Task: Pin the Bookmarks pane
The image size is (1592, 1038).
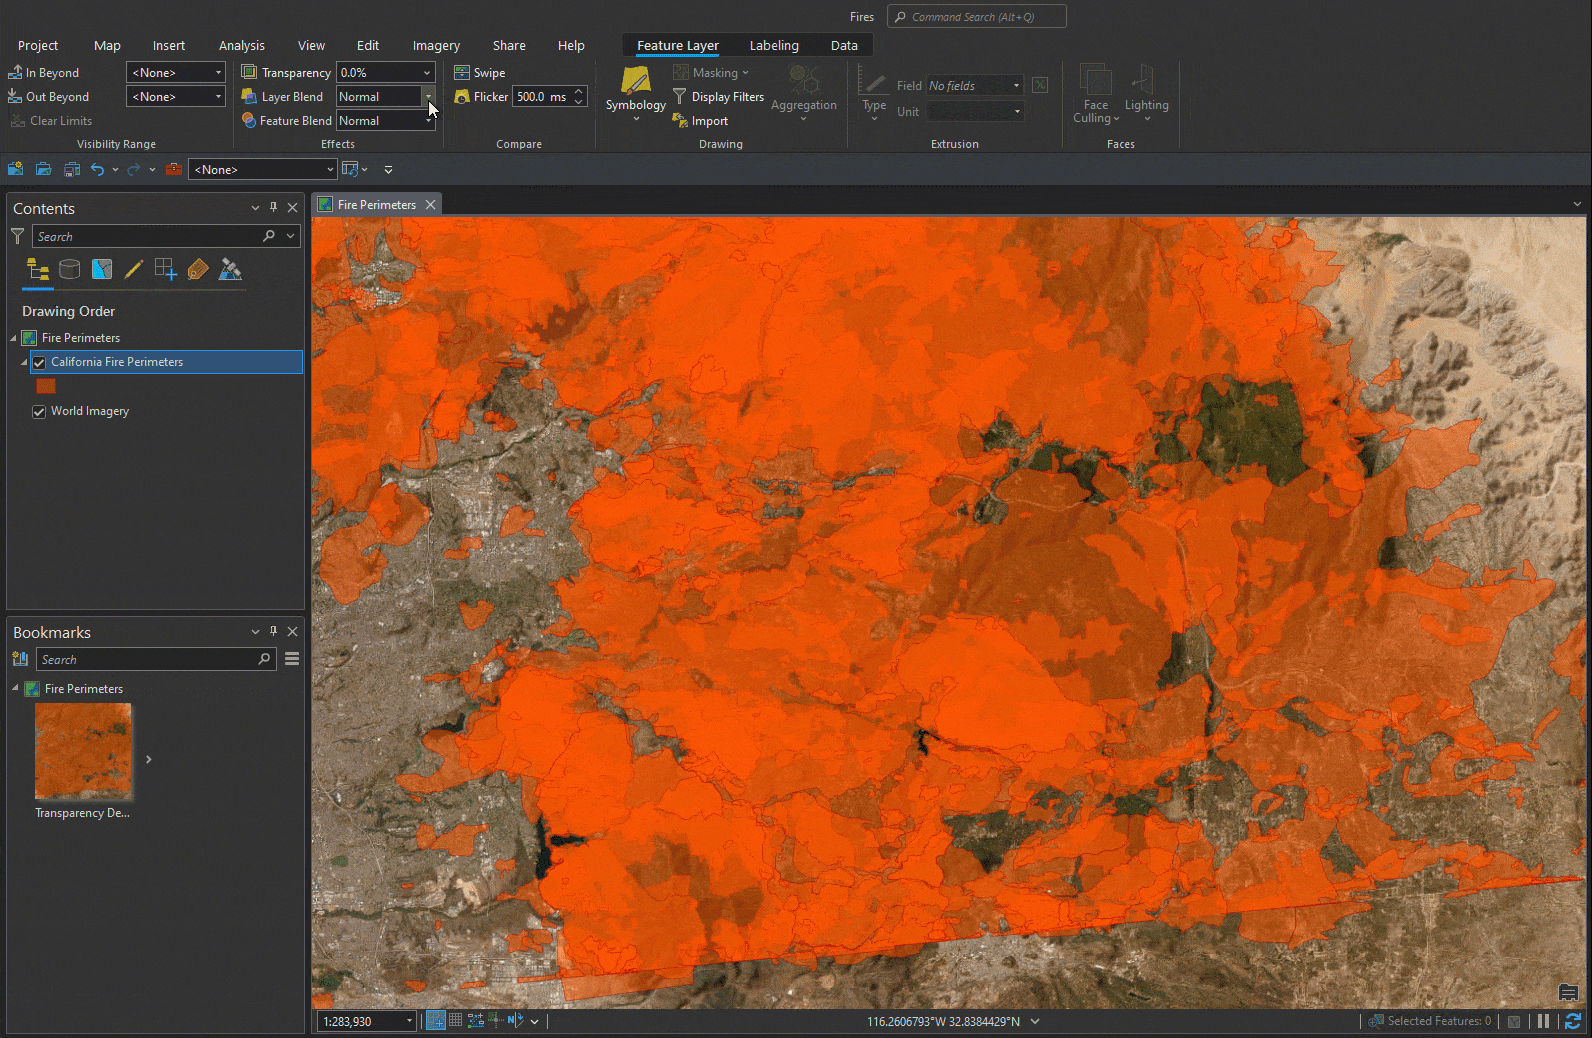Action: click(273, 632)
